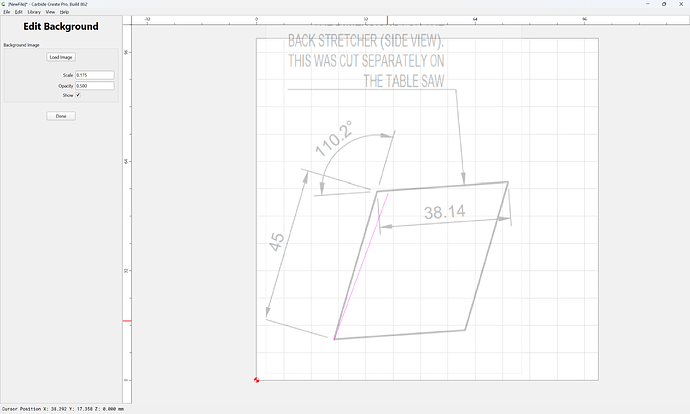Click the 64 mark on horizontal ruler
The width and height of the screenshot is (690, 414).
tap(475, 19)
